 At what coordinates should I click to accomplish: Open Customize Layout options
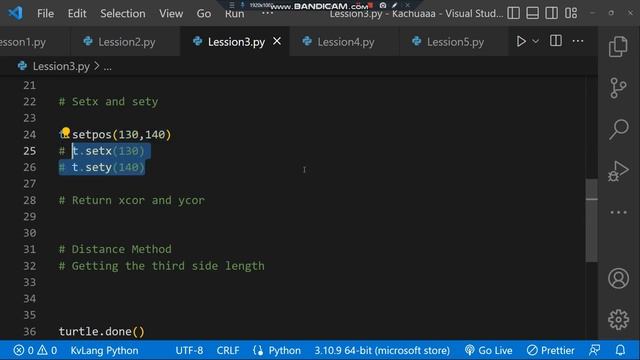click(571, 13)
